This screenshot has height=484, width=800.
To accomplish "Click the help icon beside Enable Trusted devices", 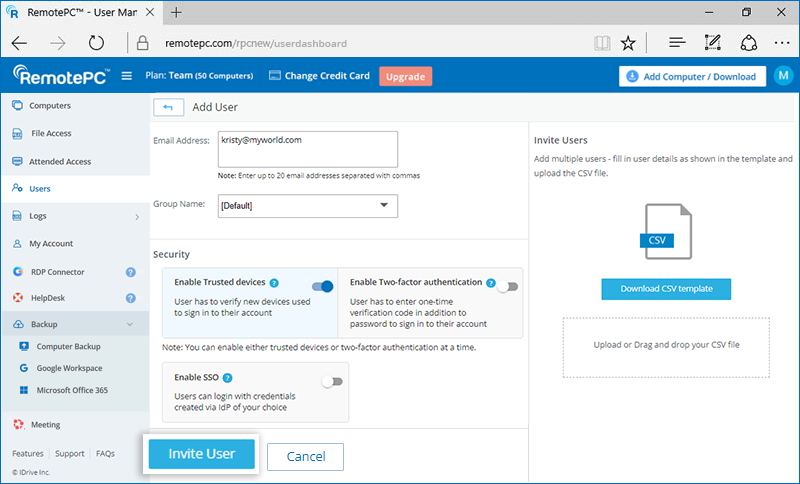I will point(274,283).
